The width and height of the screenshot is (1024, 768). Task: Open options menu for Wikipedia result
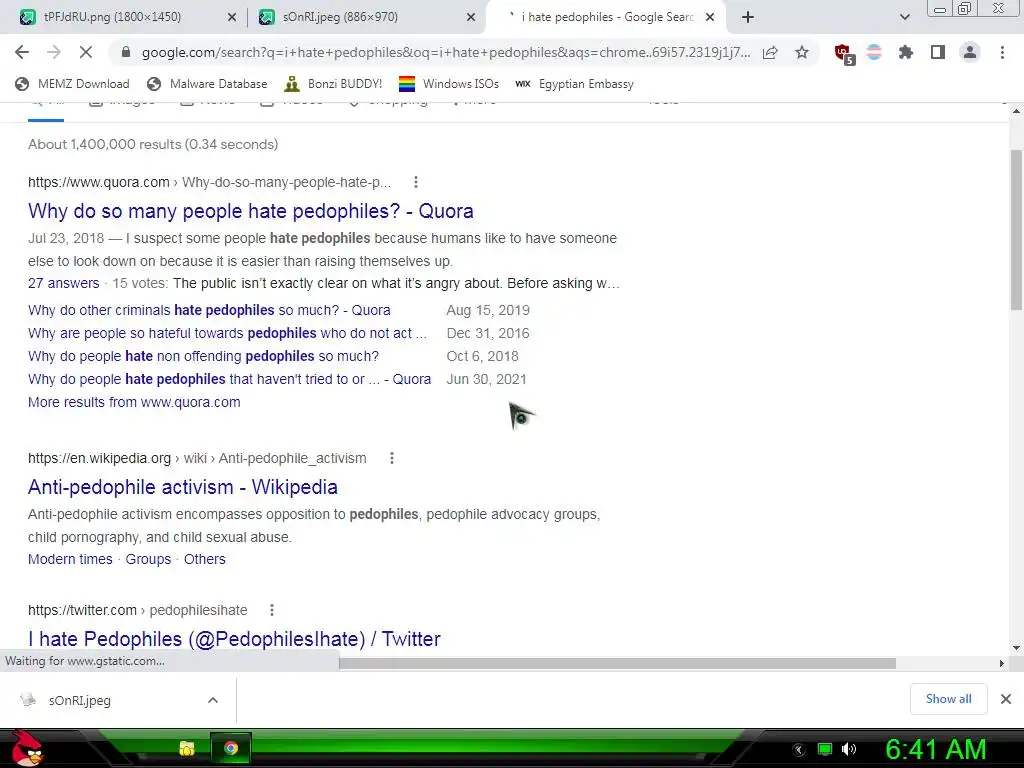click(x=392, y=458)
